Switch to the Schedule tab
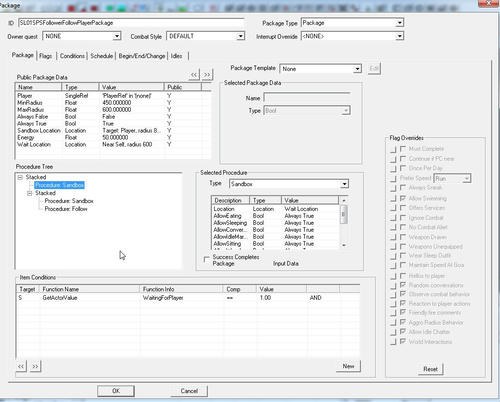The height and width of the screenshot is (402, 500). coord(102,56)
